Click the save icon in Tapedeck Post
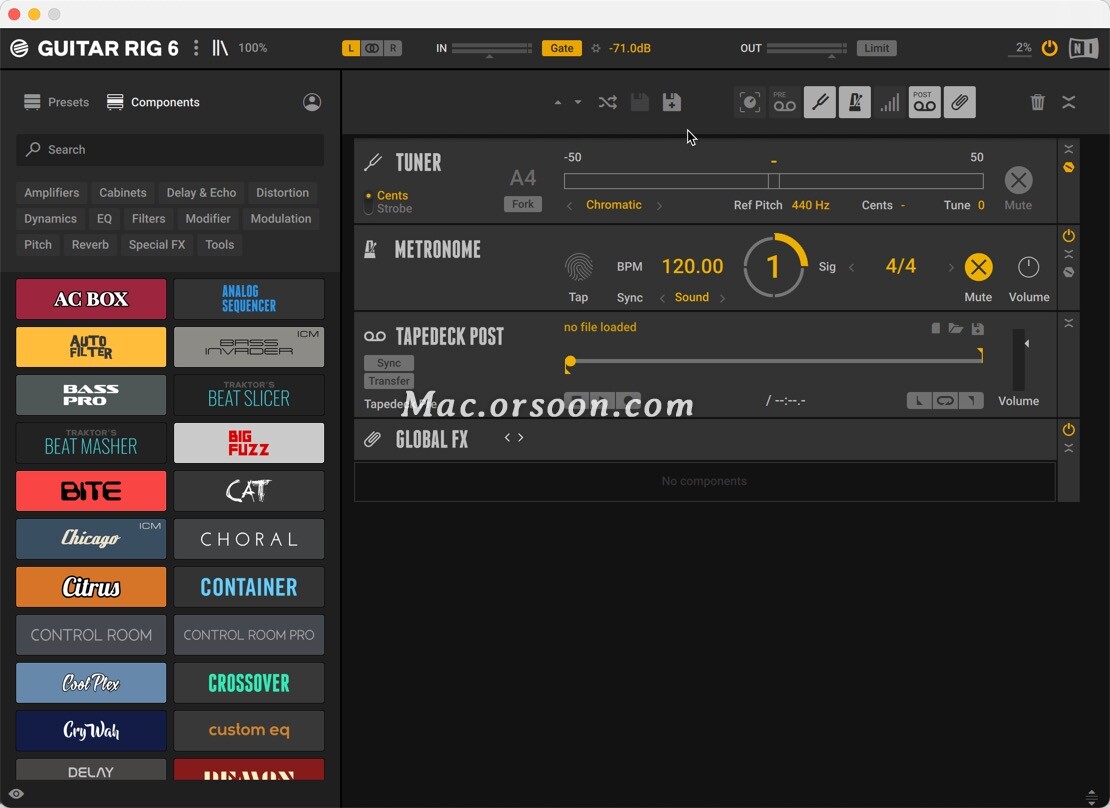The image size is (1110, 808). click(x=978, y=329)
